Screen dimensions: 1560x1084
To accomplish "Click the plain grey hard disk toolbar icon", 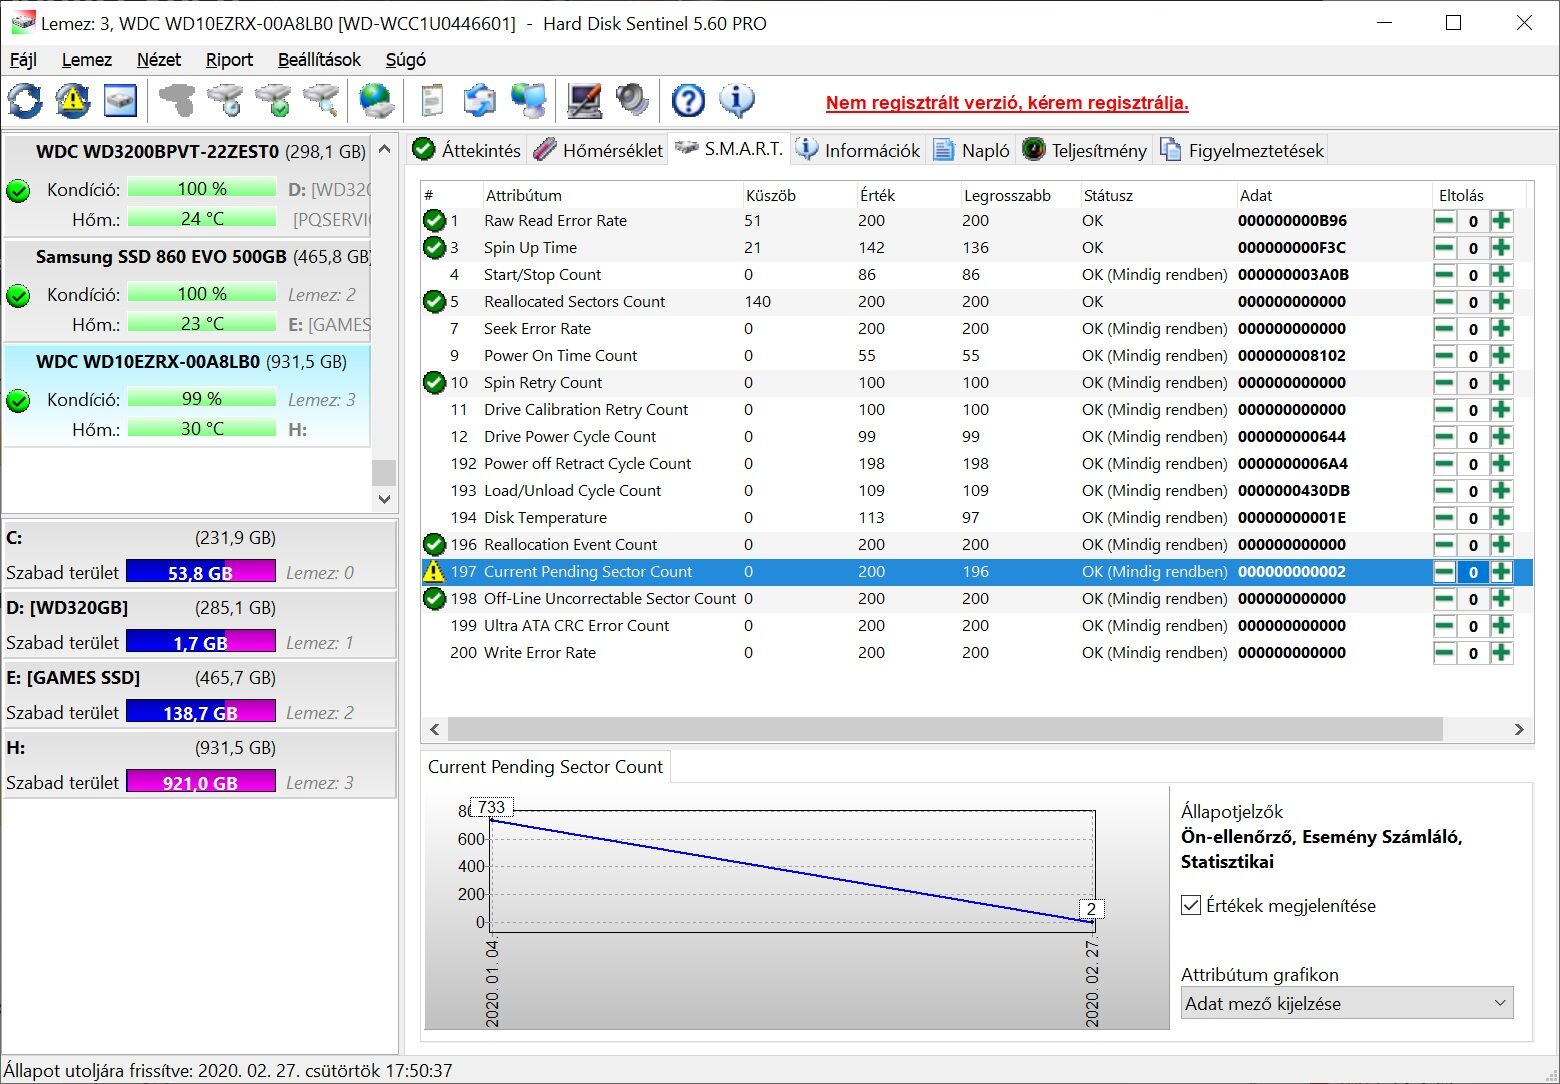I will click(177, 100).
